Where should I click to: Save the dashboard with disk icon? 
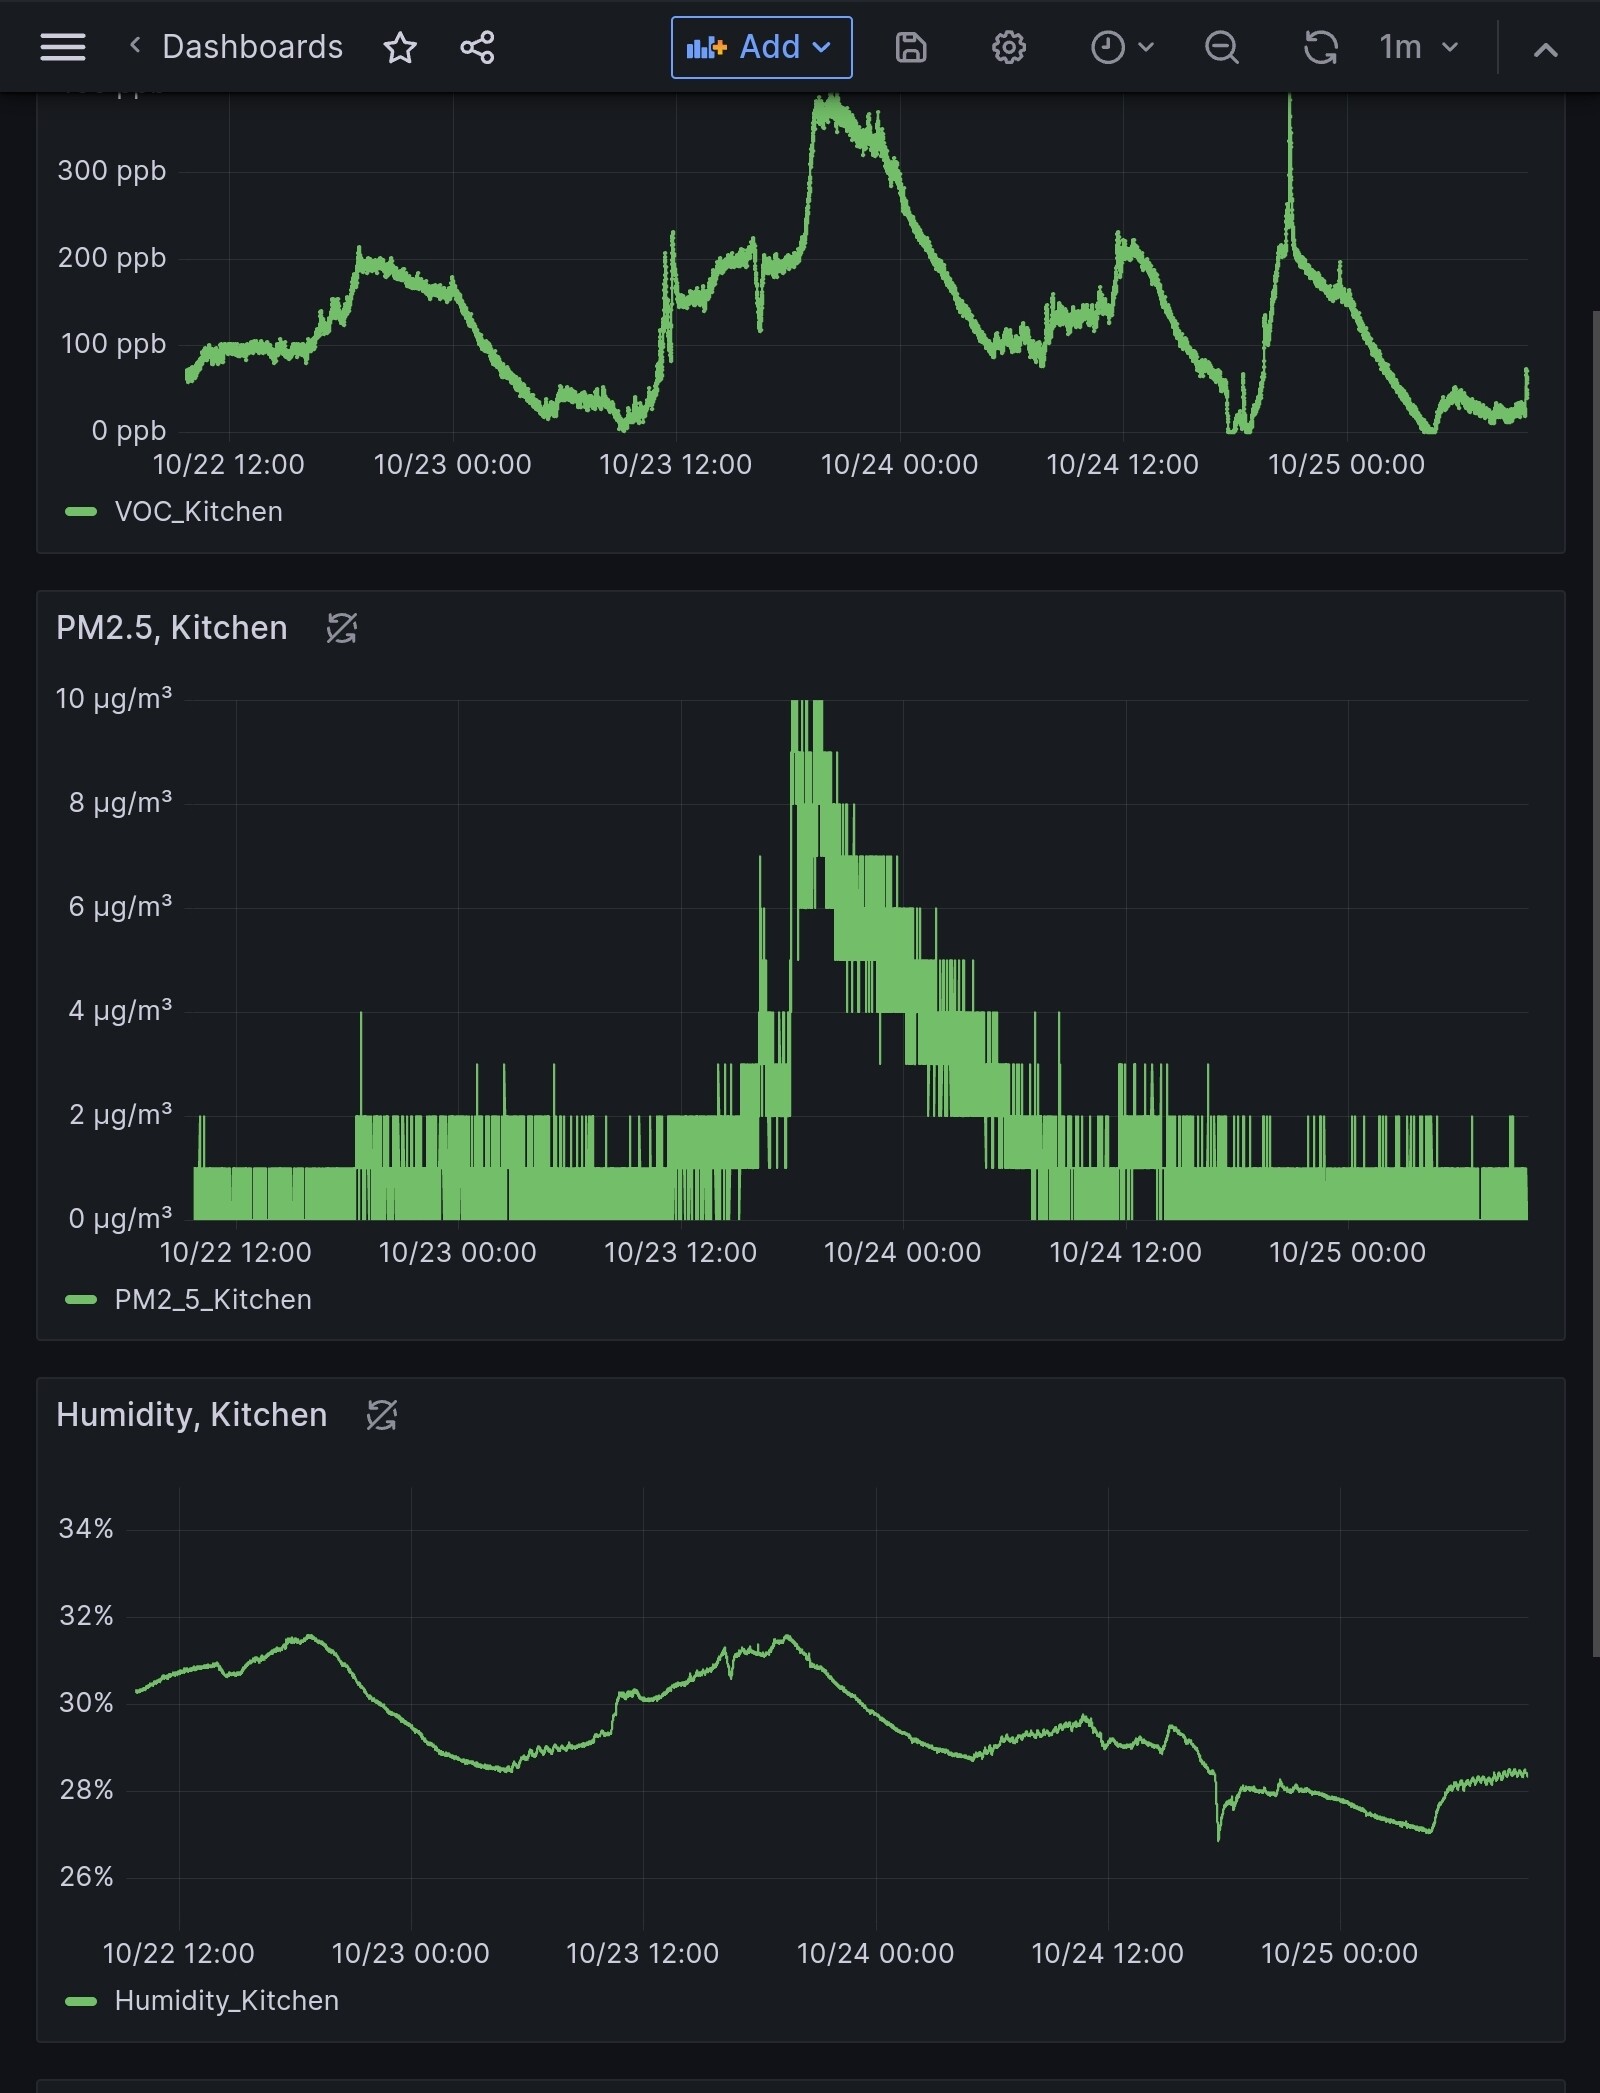[910, 47]
